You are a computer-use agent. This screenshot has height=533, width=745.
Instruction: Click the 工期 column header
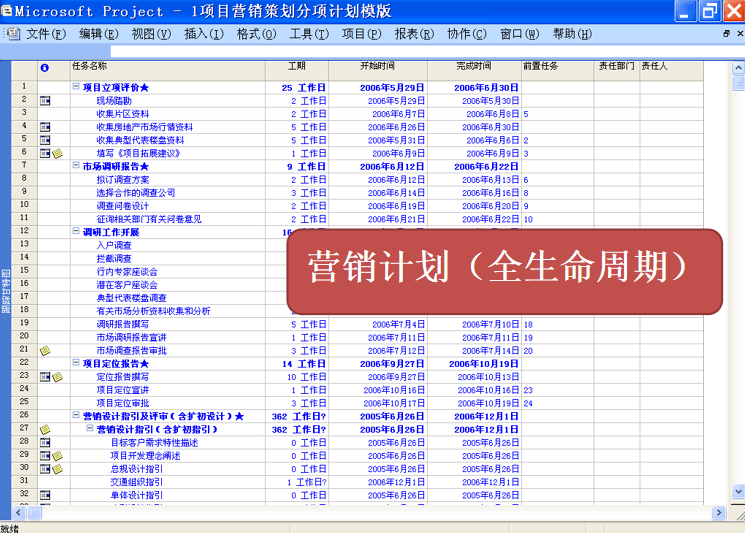(297, 70)
